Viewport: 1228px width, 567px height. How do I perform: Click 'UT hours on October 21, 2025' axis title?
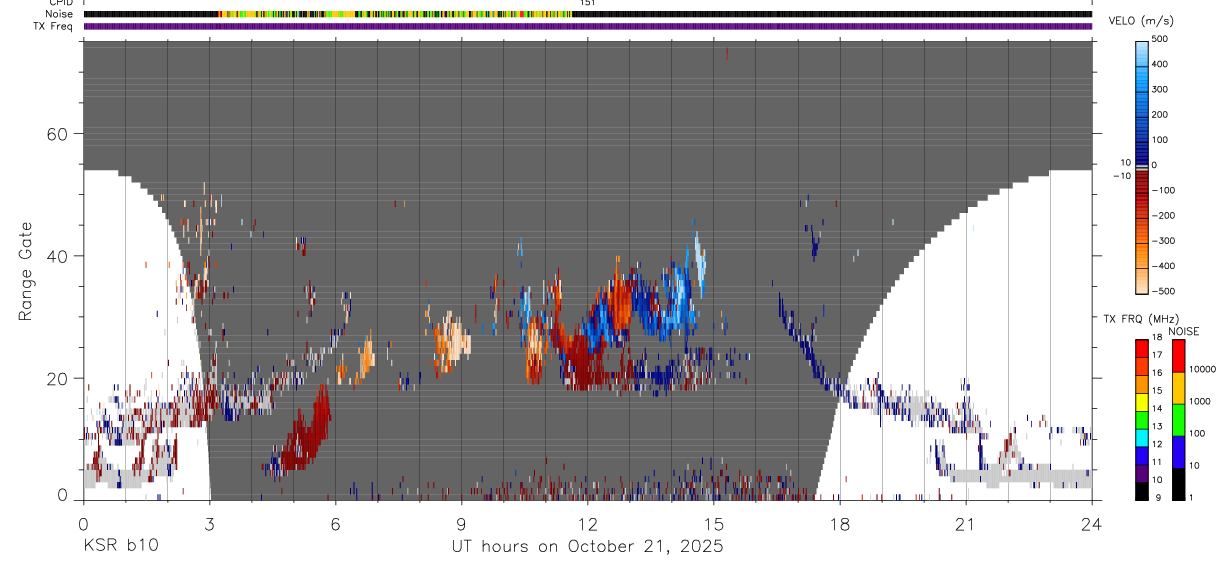click(587, 546)
